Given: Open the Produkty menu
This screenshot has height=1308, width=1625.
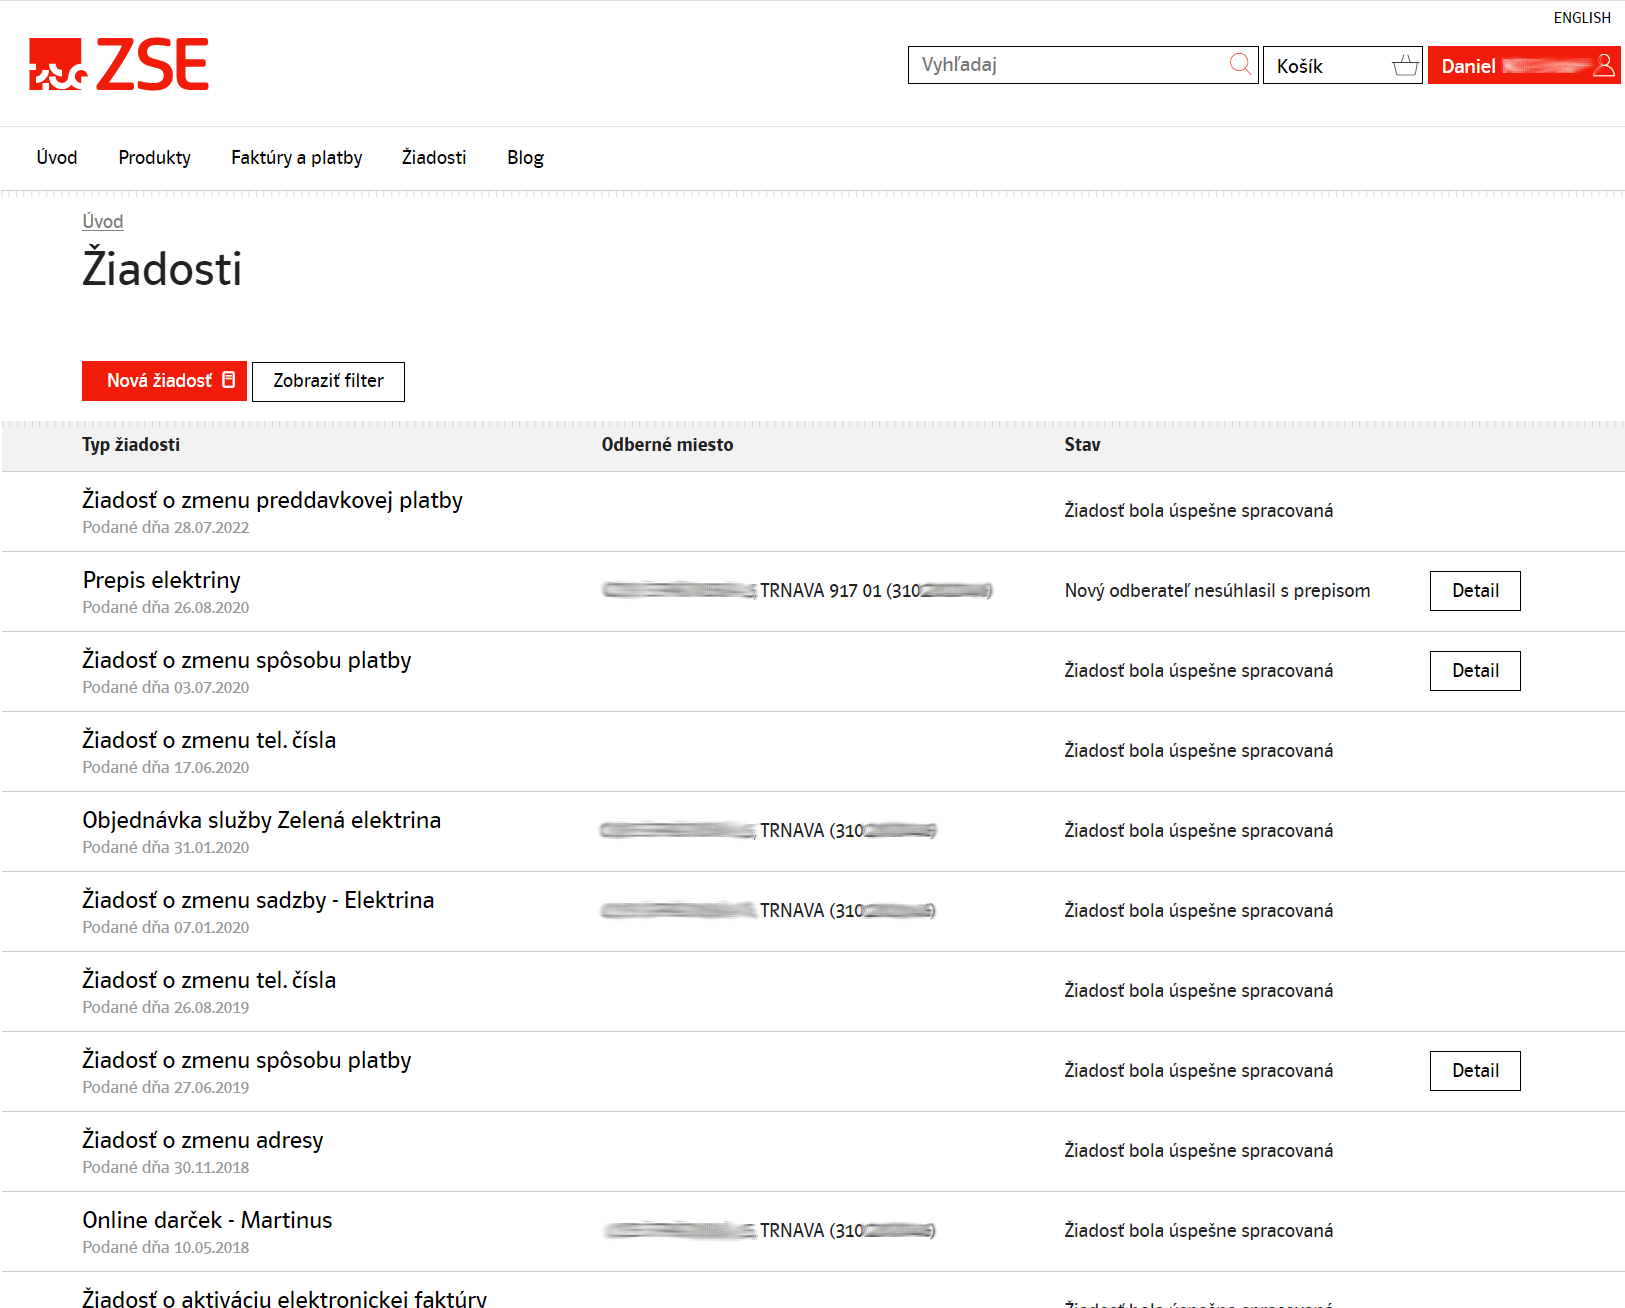Looking at the screenshot, I should (154, 158).
